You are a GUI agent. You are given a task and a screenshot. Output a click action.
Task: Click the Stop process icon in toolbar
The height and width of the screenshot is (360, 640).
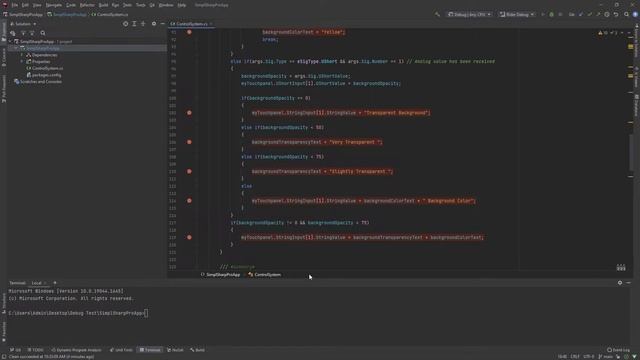click(560, 14)
